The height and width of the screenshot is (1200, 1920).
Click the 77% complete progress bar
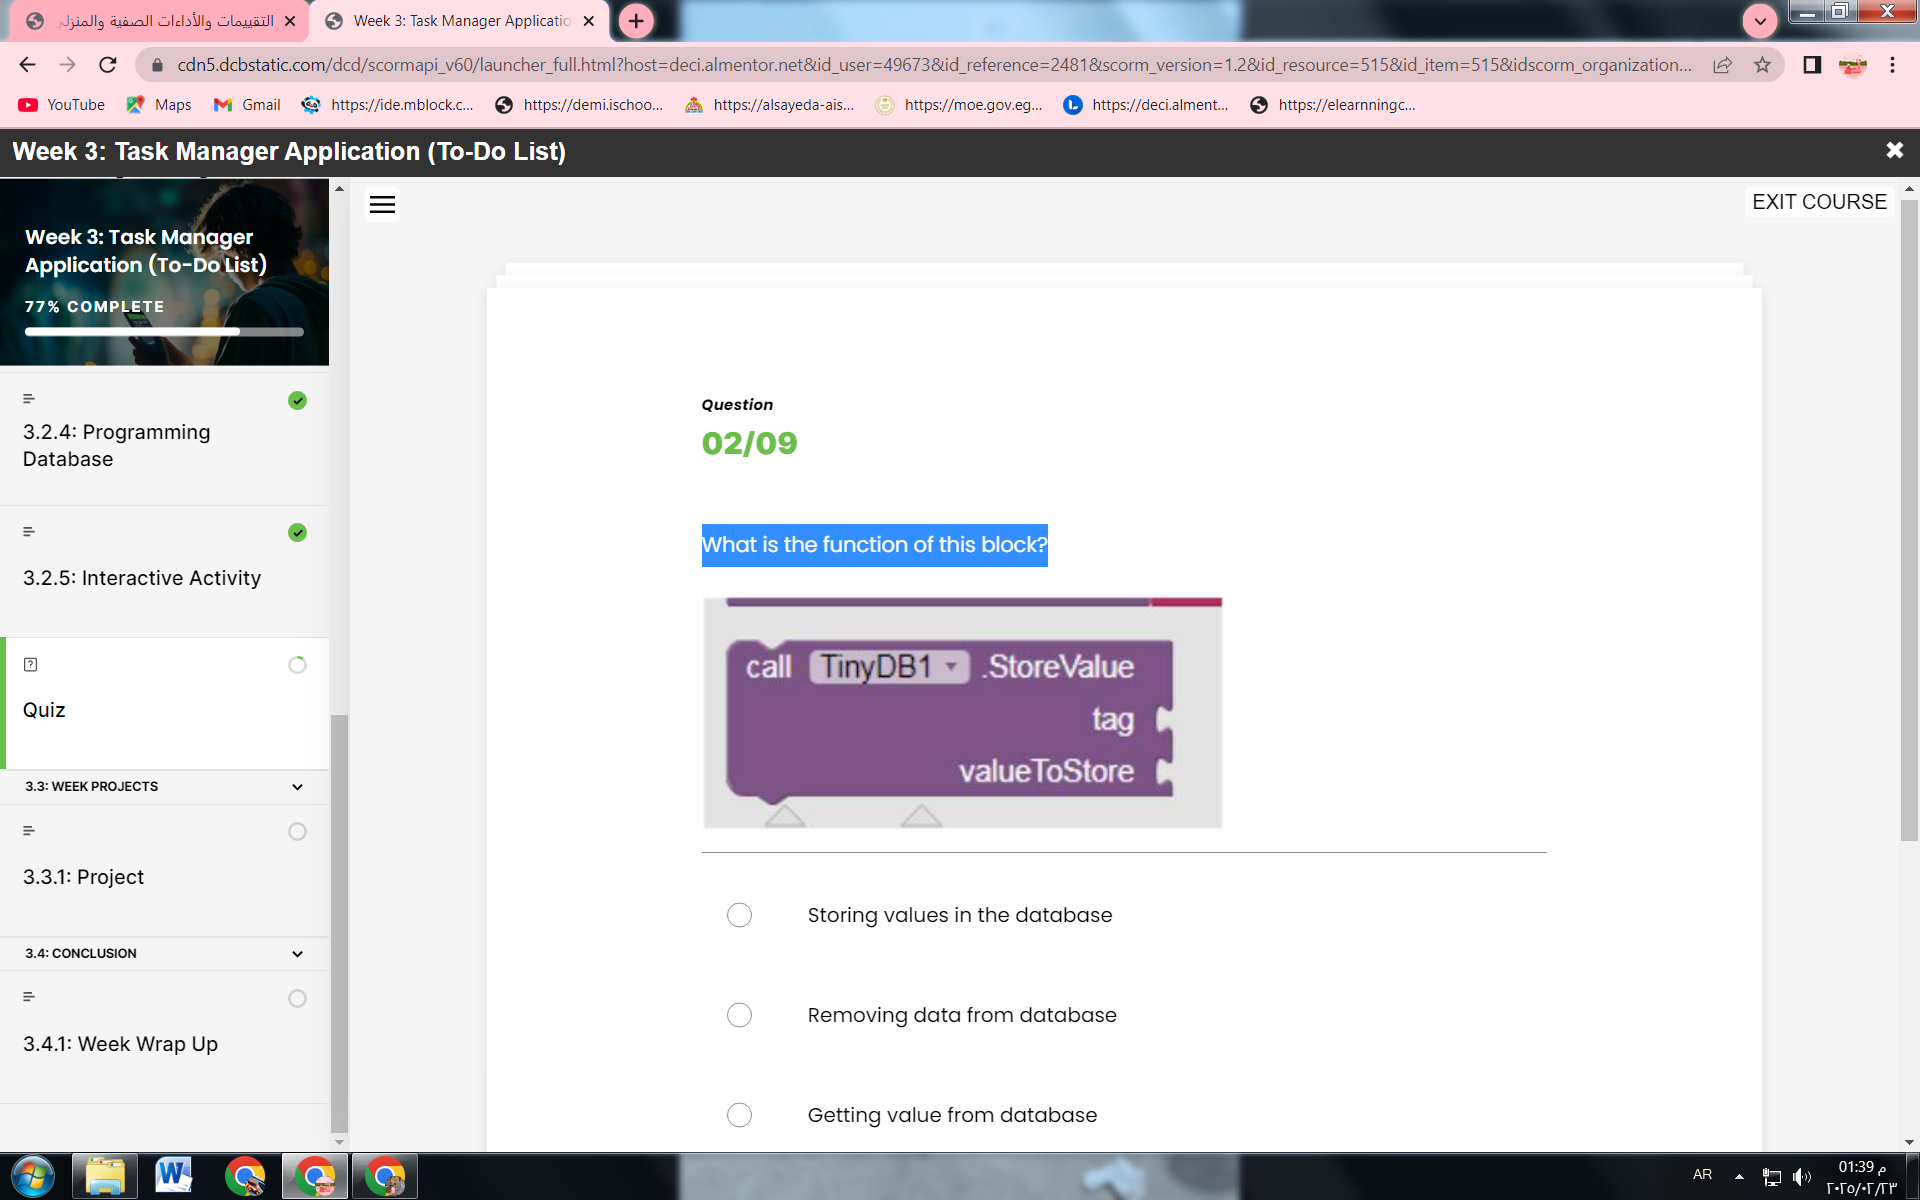point(164,331)
